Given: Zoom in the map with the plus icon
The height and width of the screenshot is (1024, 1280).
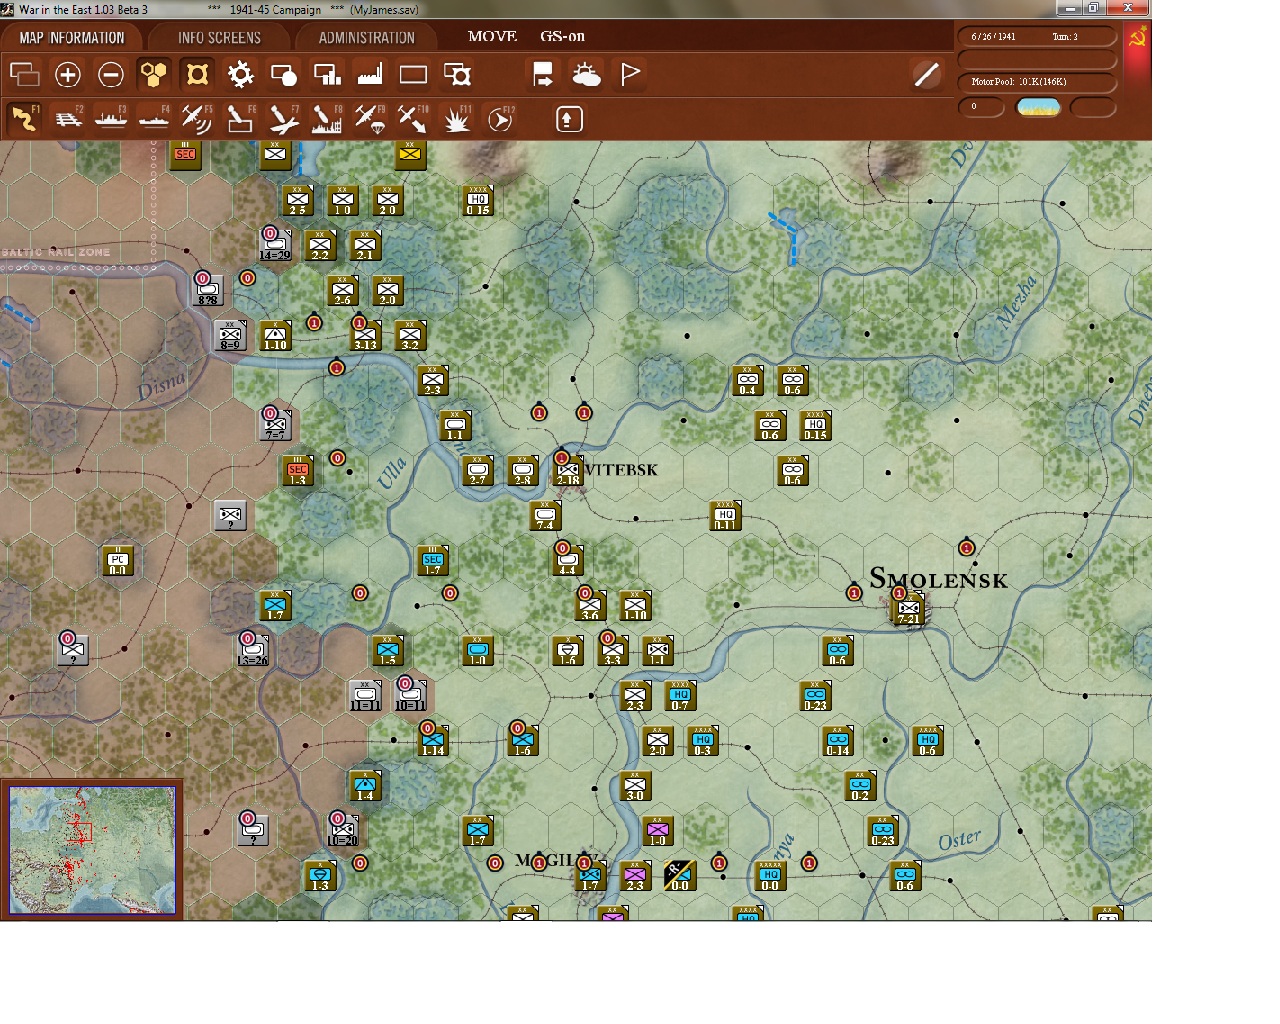Looking at the screenshot, I should click(x=68, y=74).
